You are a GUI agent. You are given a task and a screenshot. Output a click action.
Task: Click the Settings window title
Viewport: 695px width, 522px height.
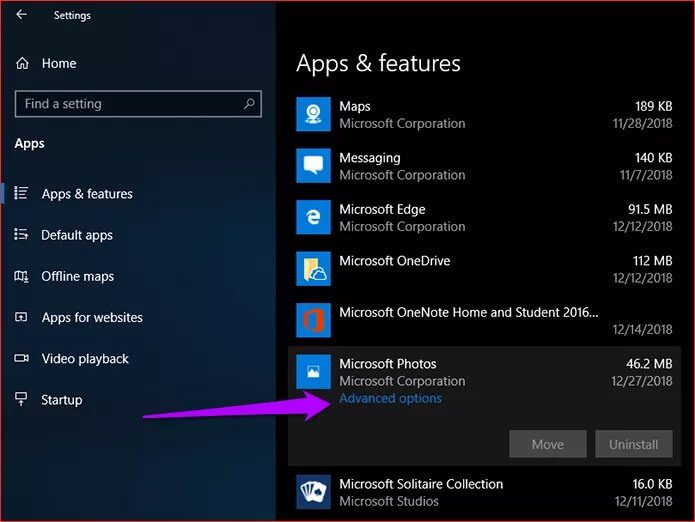pos(72,15)
